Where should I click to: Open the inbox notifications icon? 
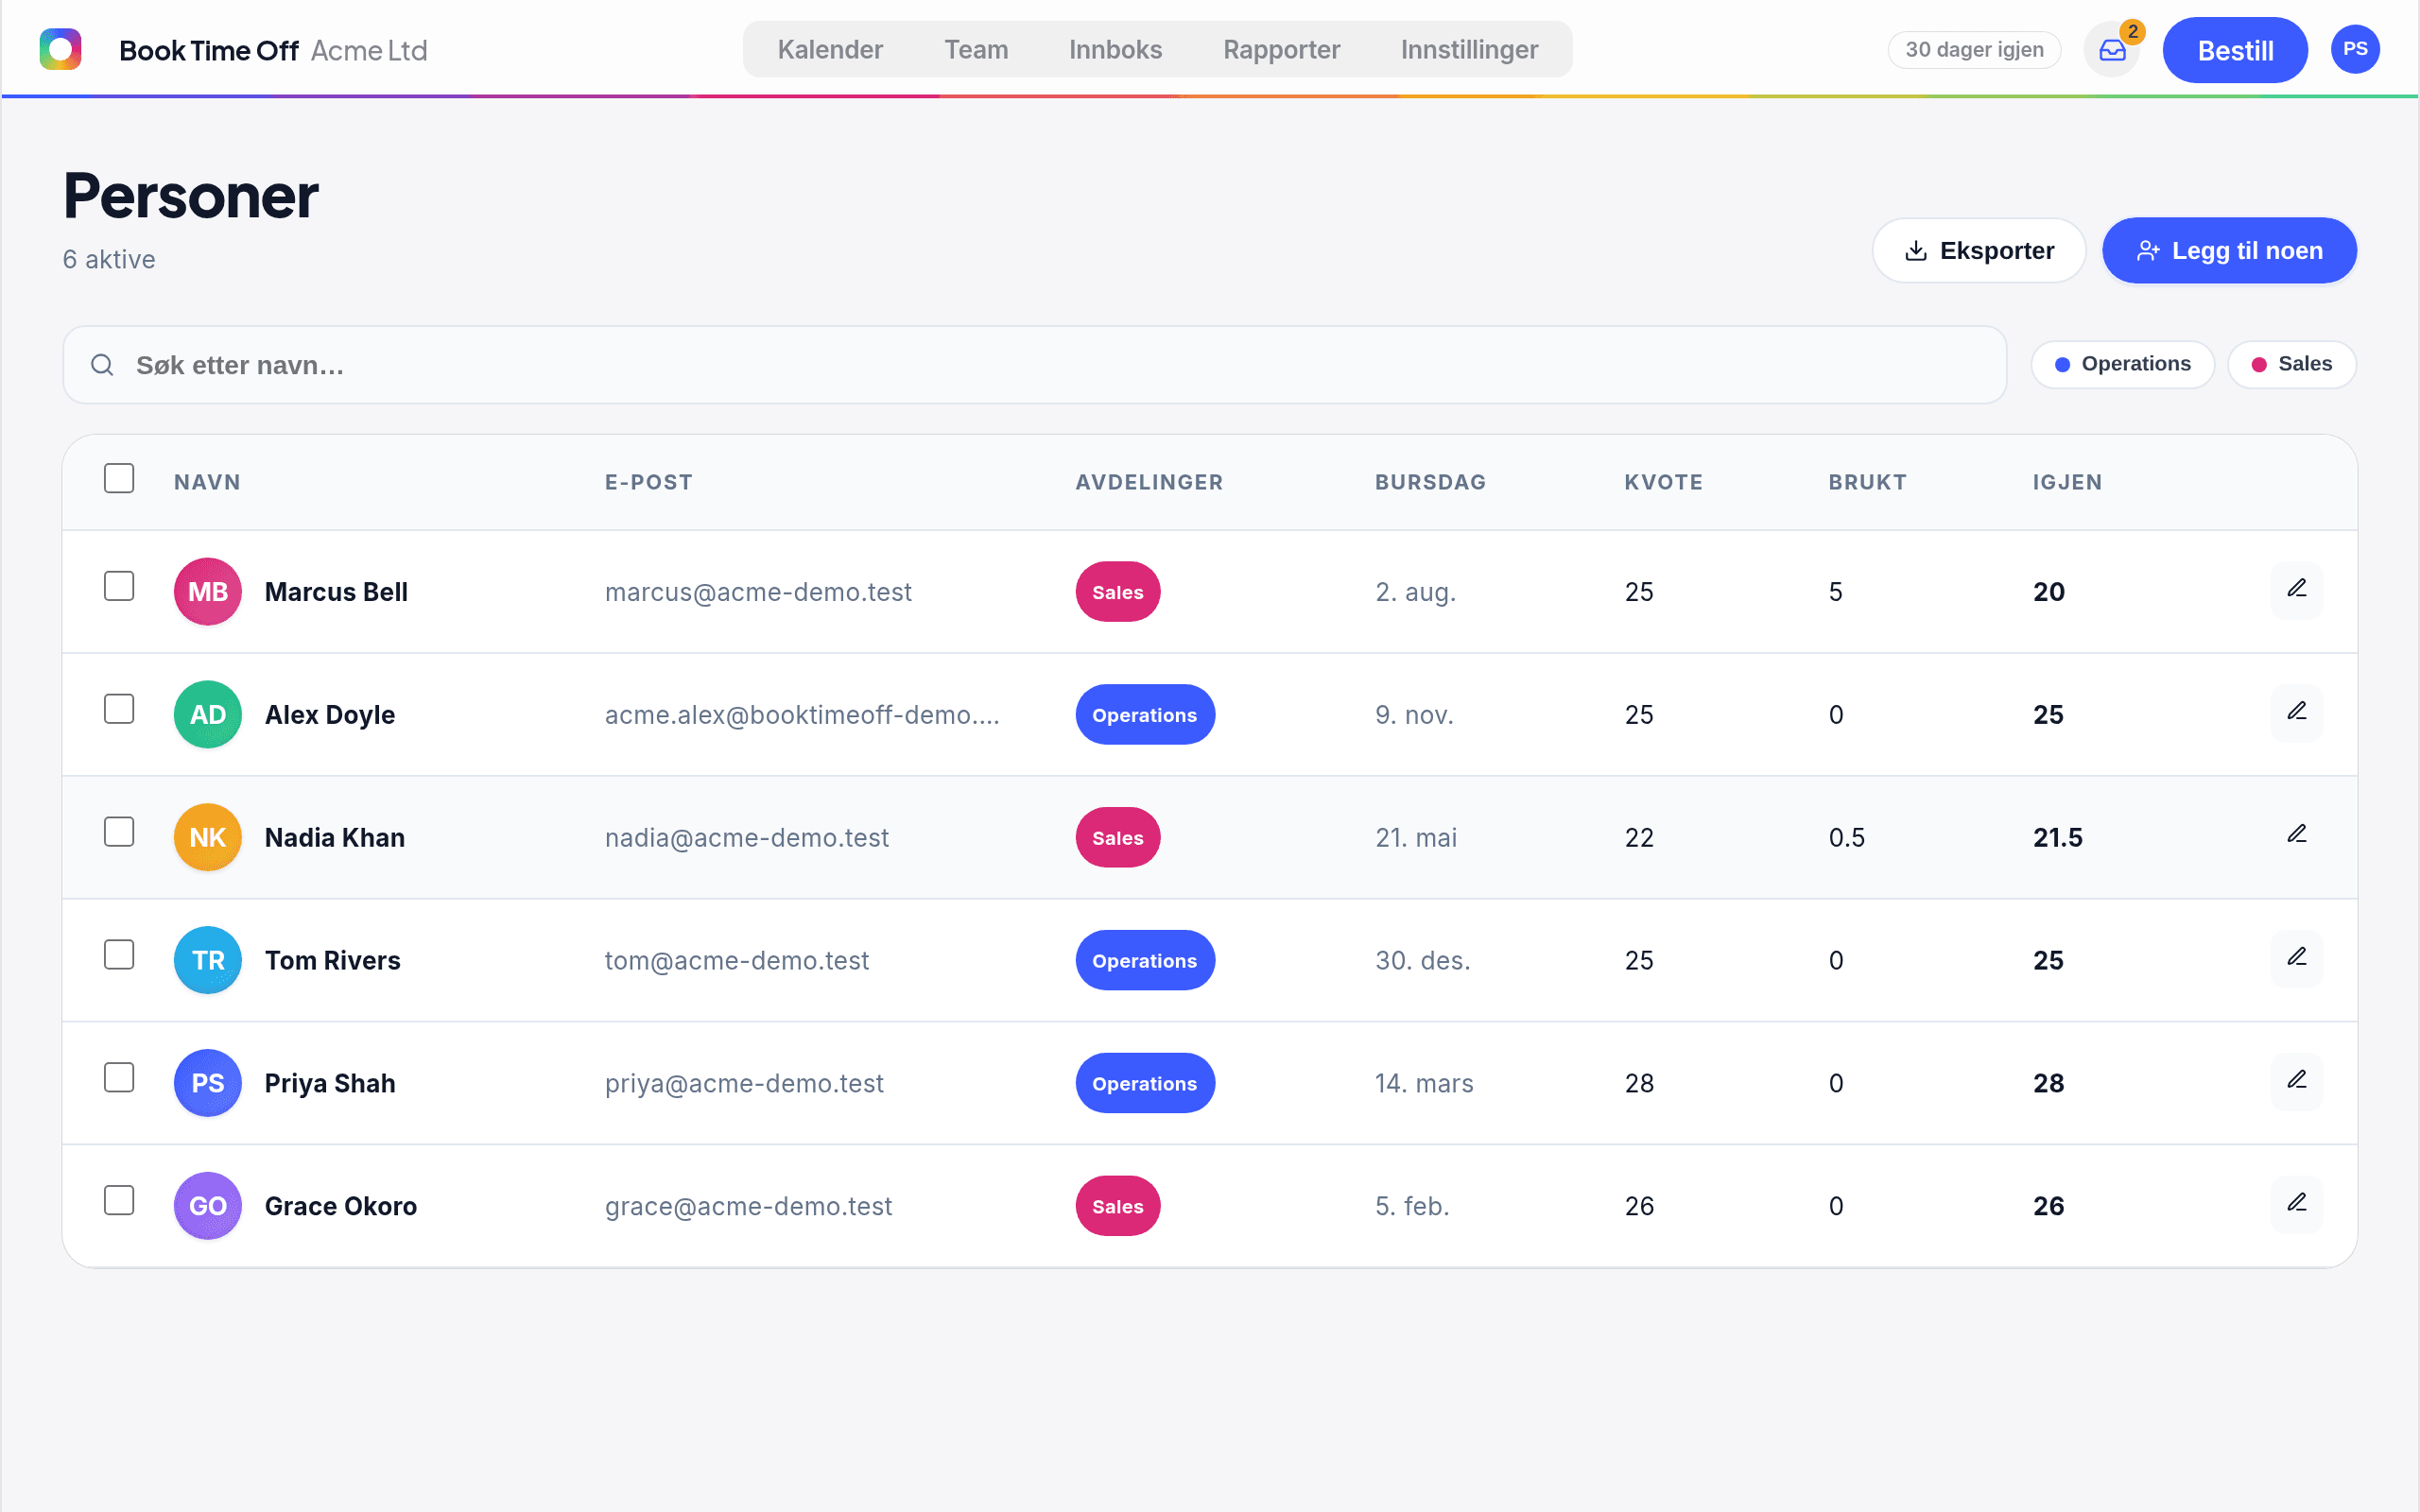[2112, 50]
